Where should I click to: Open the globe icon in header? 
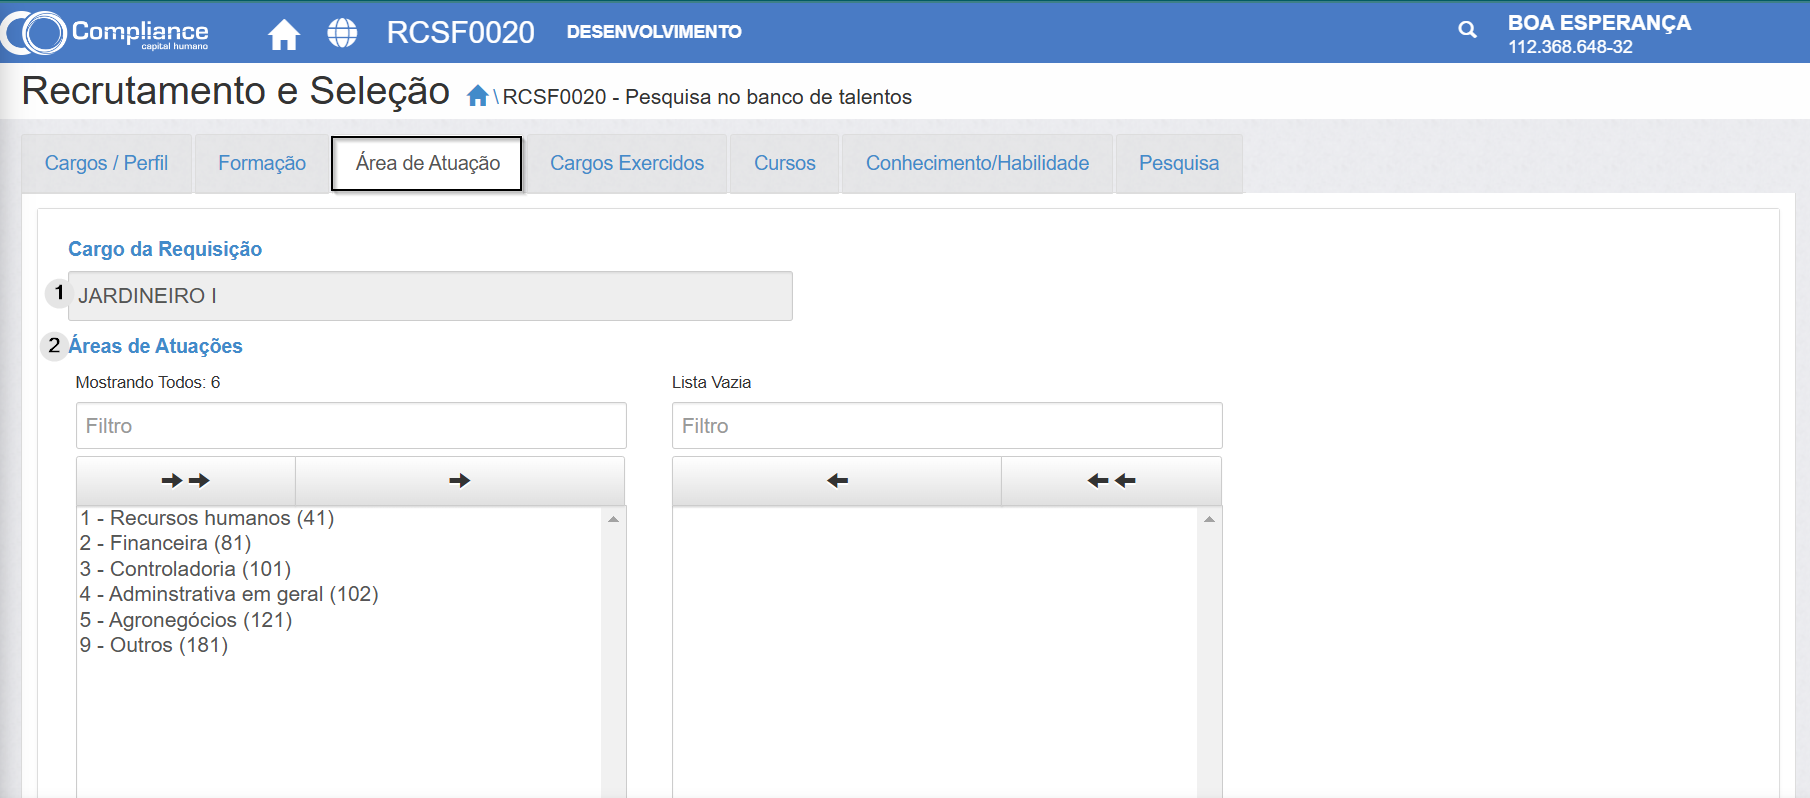click(342, 33)
